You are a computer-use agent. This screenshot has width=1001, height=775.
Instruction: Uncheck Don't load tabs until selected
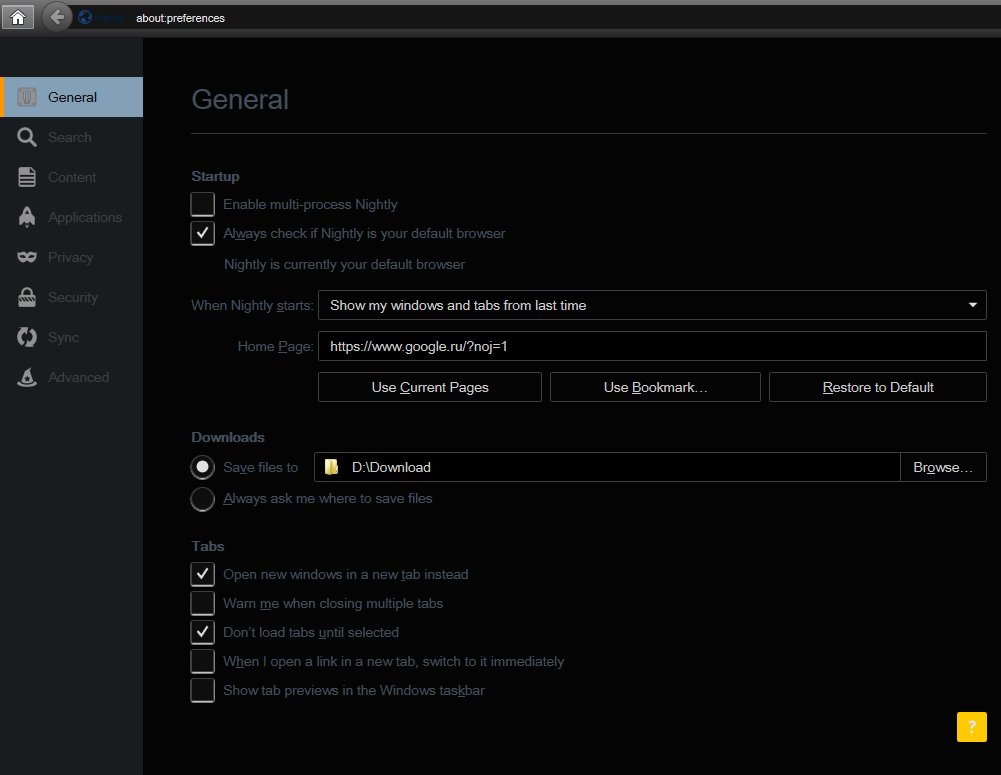point(202,633)
